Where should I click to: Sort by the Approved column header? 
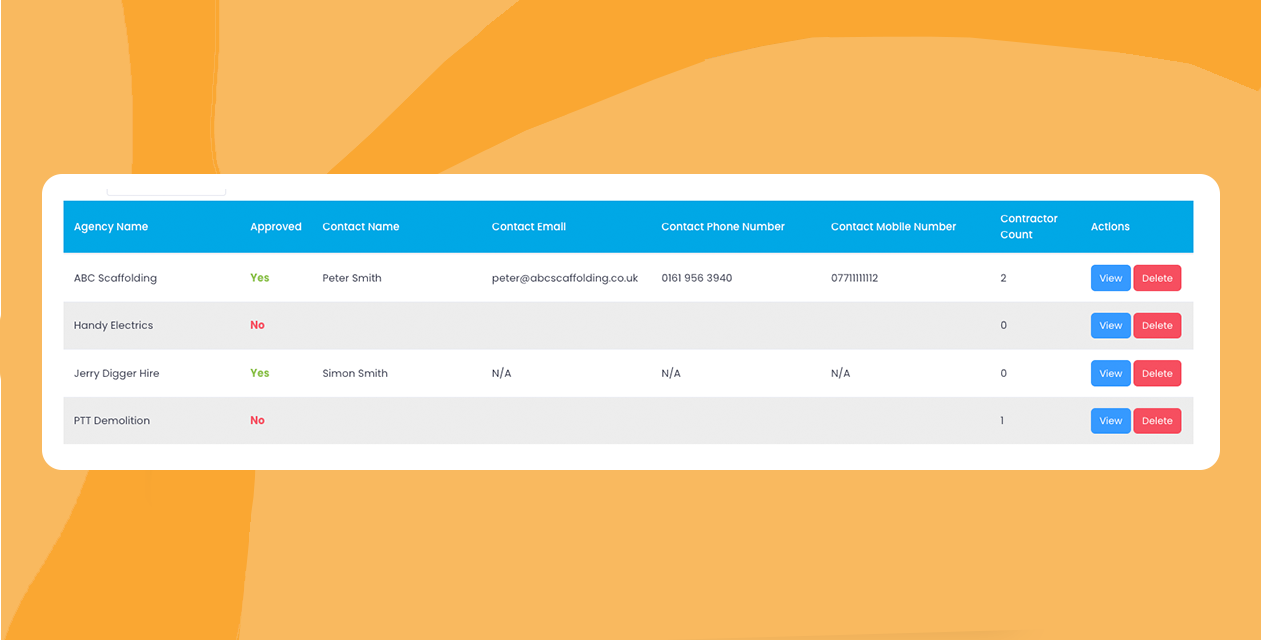tap(276, 226)
